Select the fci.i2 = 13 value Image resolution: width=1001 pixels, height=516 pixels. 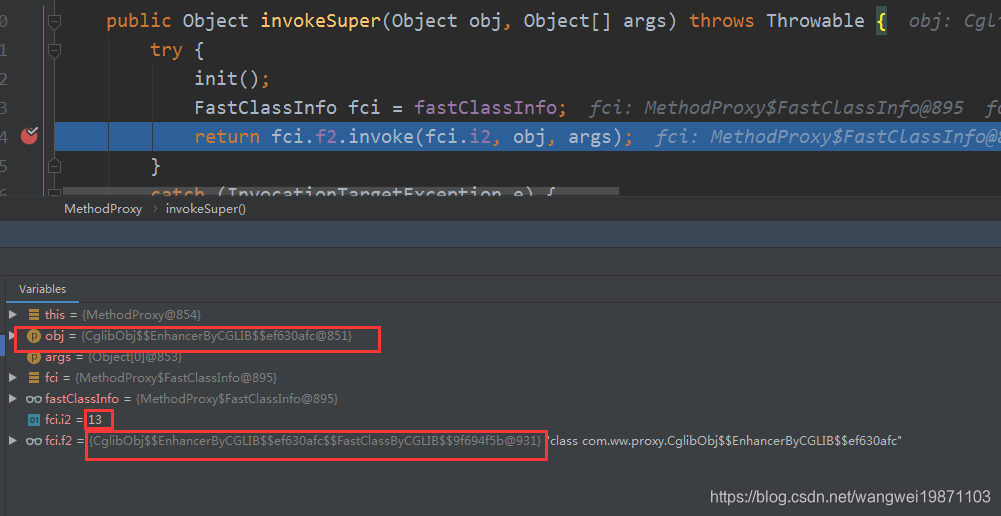tap(95, 420)
